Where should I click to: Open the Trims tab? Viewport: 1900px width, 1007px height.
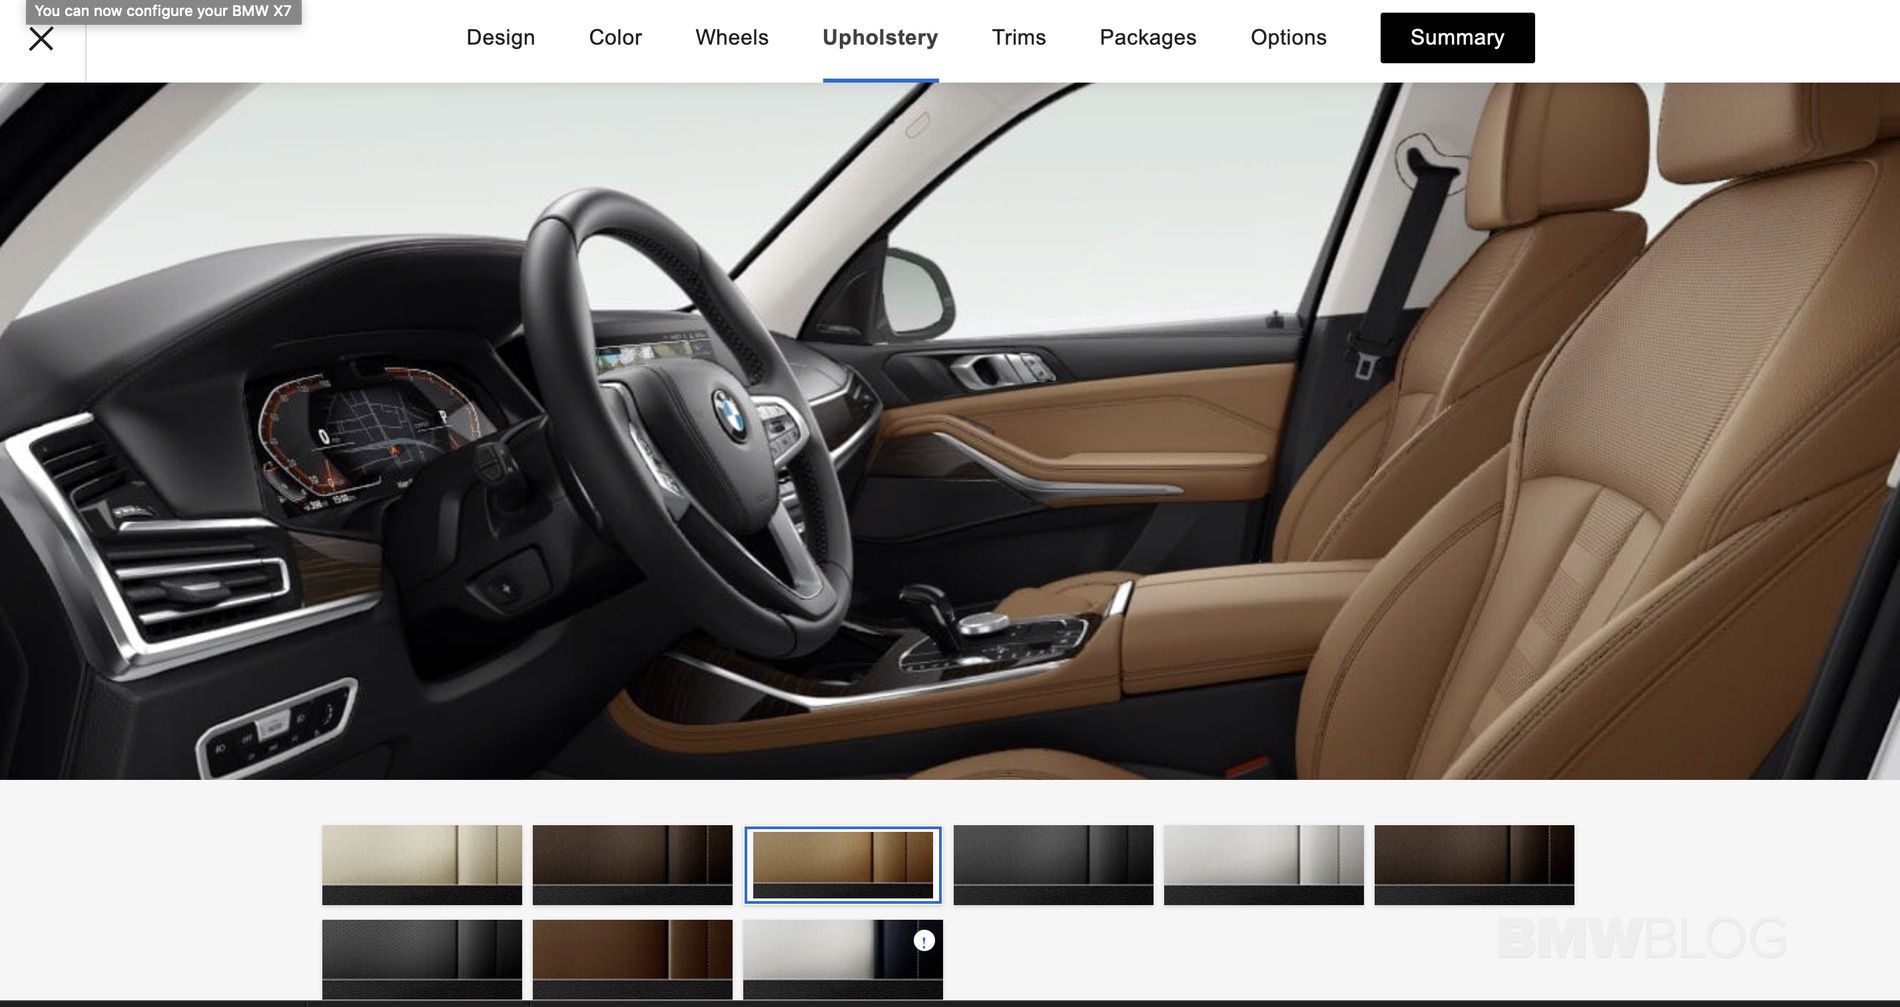tap(1018, 38)
